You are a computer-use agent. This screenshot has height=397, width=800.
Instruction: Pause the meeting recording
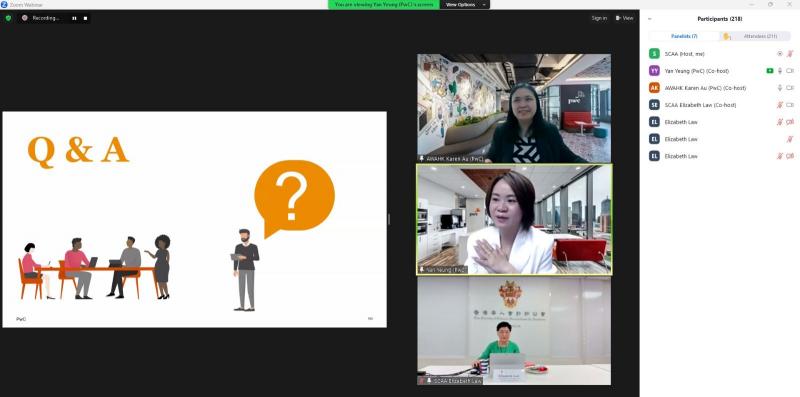pyautogui.click(x=74, y=18)
